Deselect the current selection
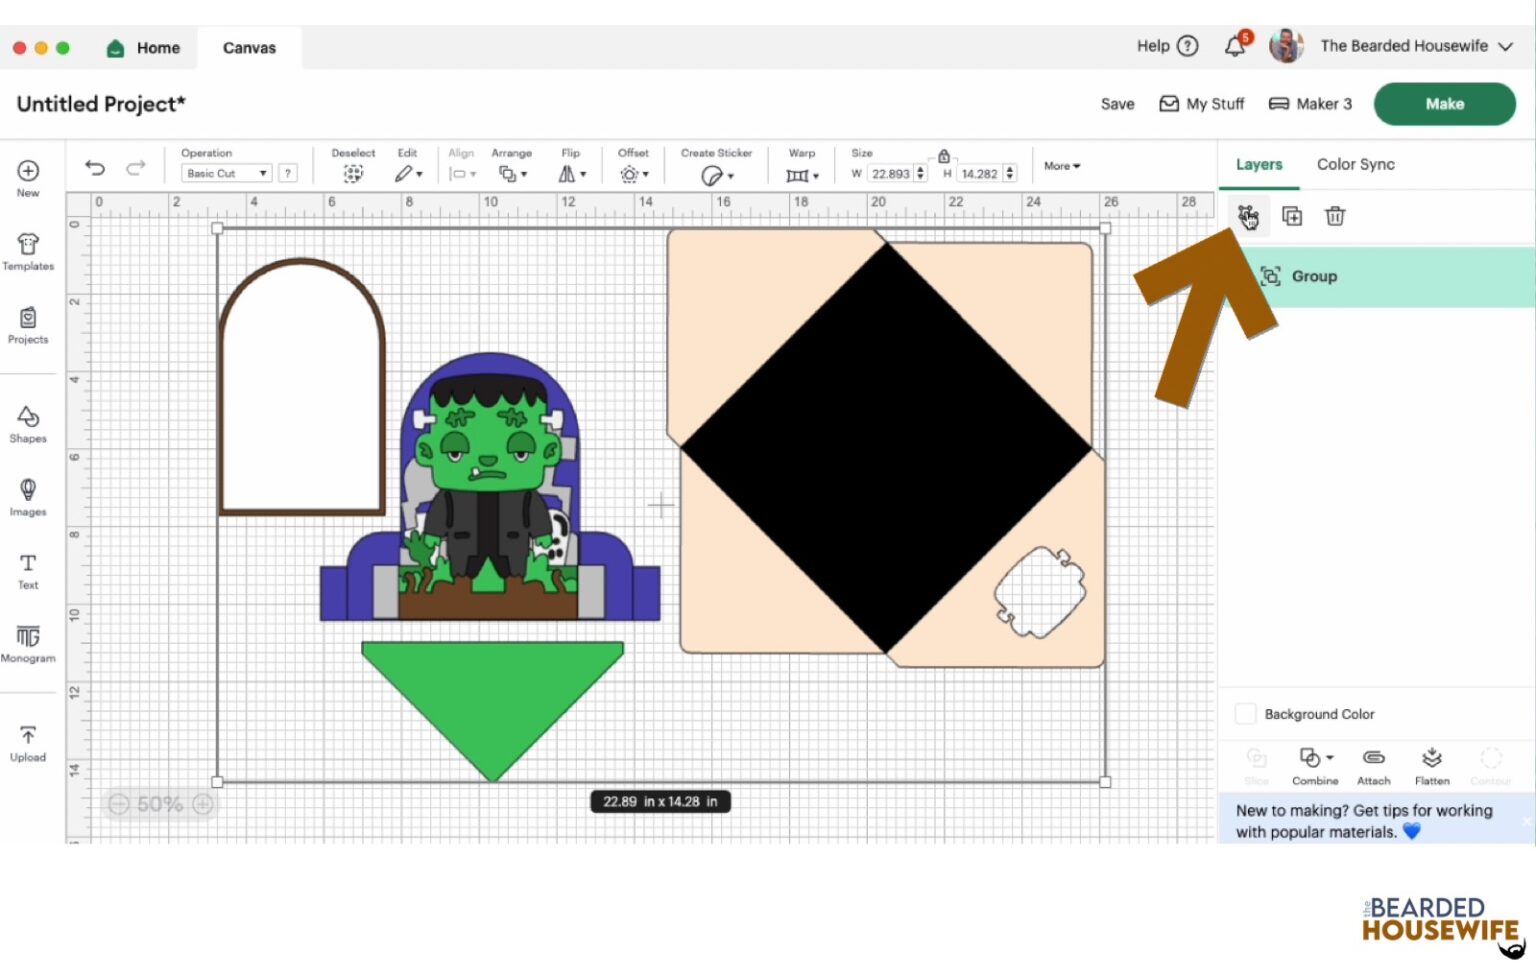The image size is (1536, 976). click(x=353, y=173)
